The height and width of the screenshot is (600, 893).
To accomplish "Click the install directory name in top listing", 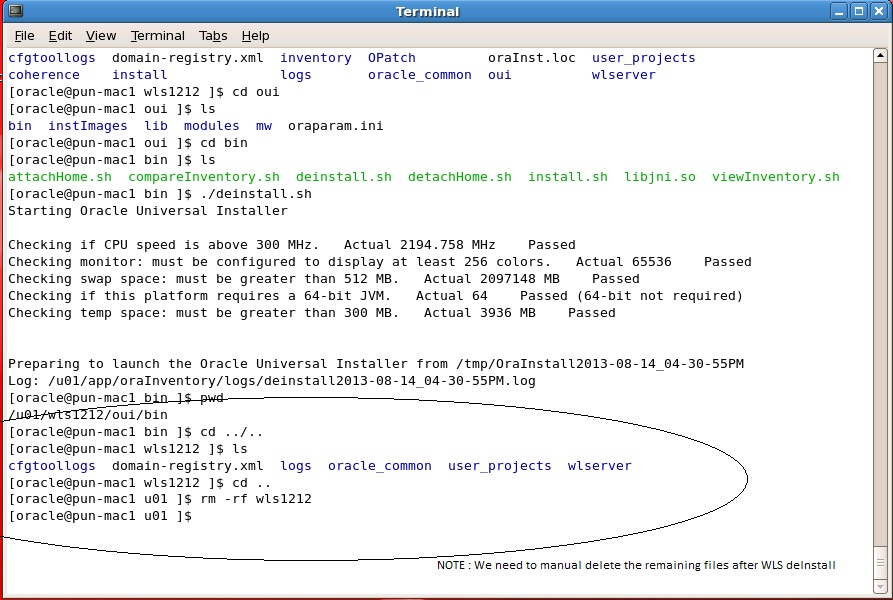I will (x=140, y=75).
